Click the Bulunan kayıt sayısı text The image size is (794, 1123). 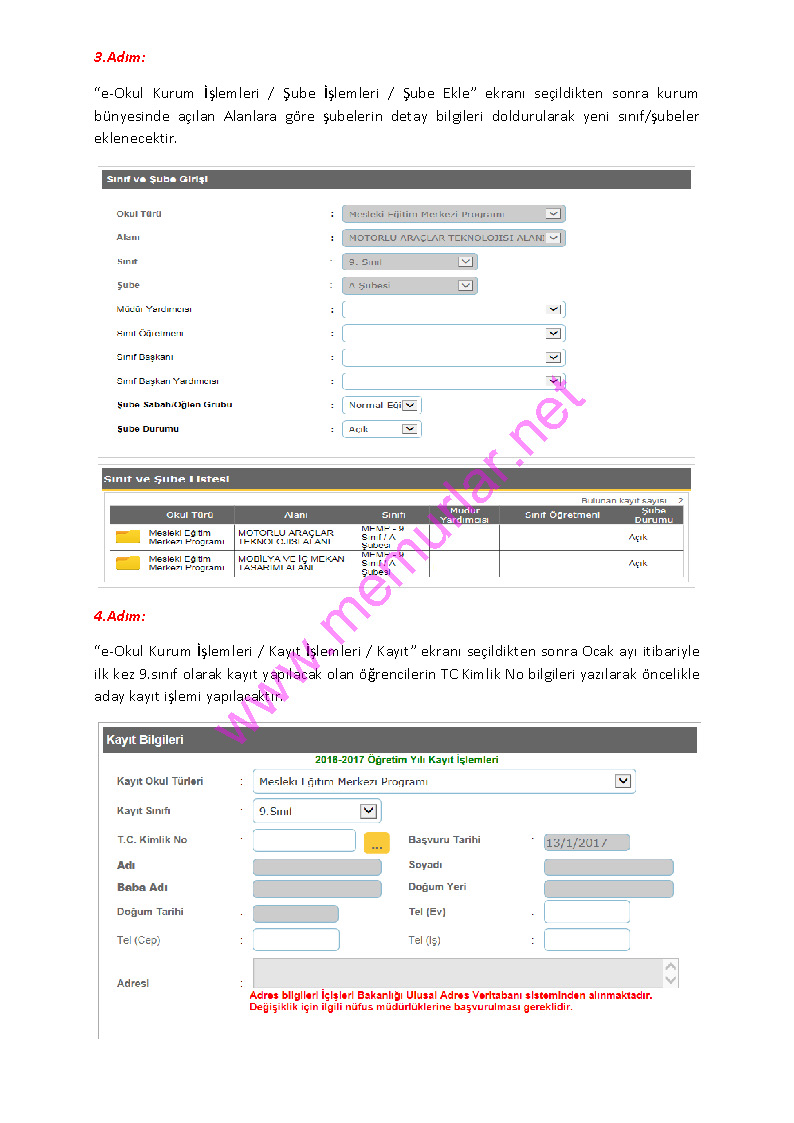click(624, 501)
